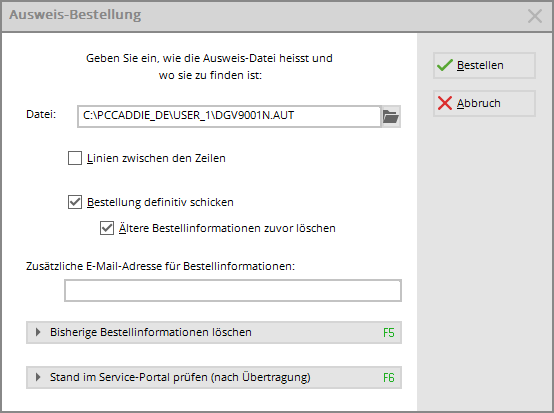Click the Ausweis-Bestellung title bar
Screen dimensions: 554x413
pyautogui.click(x=261, y=16)
